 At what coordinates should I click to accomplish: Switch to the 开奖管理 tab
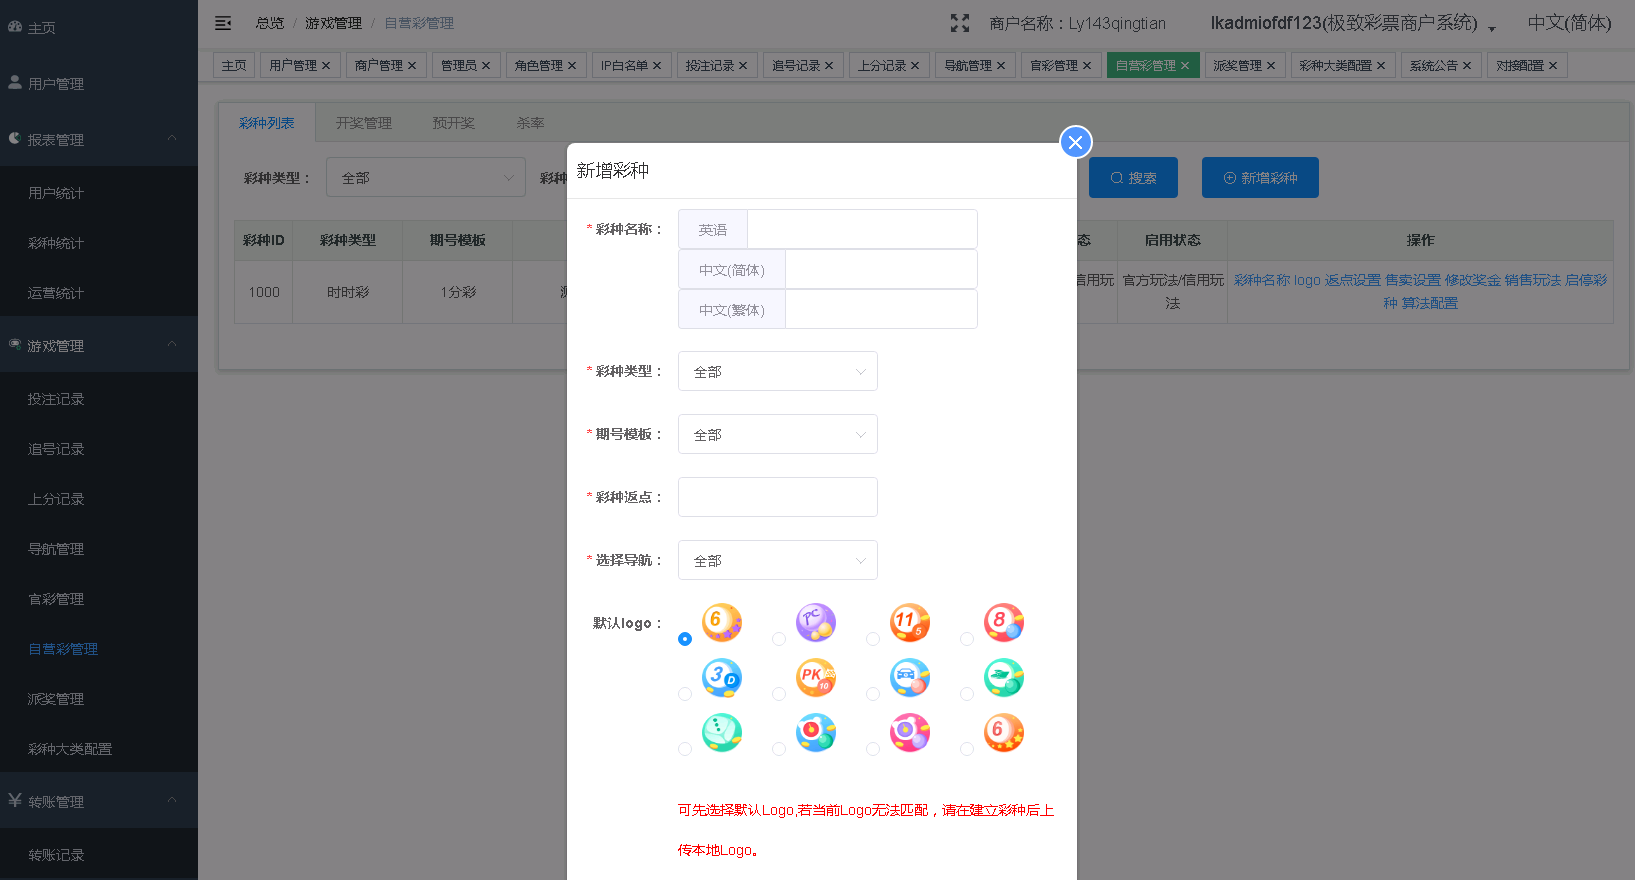[x=363, y=123]
